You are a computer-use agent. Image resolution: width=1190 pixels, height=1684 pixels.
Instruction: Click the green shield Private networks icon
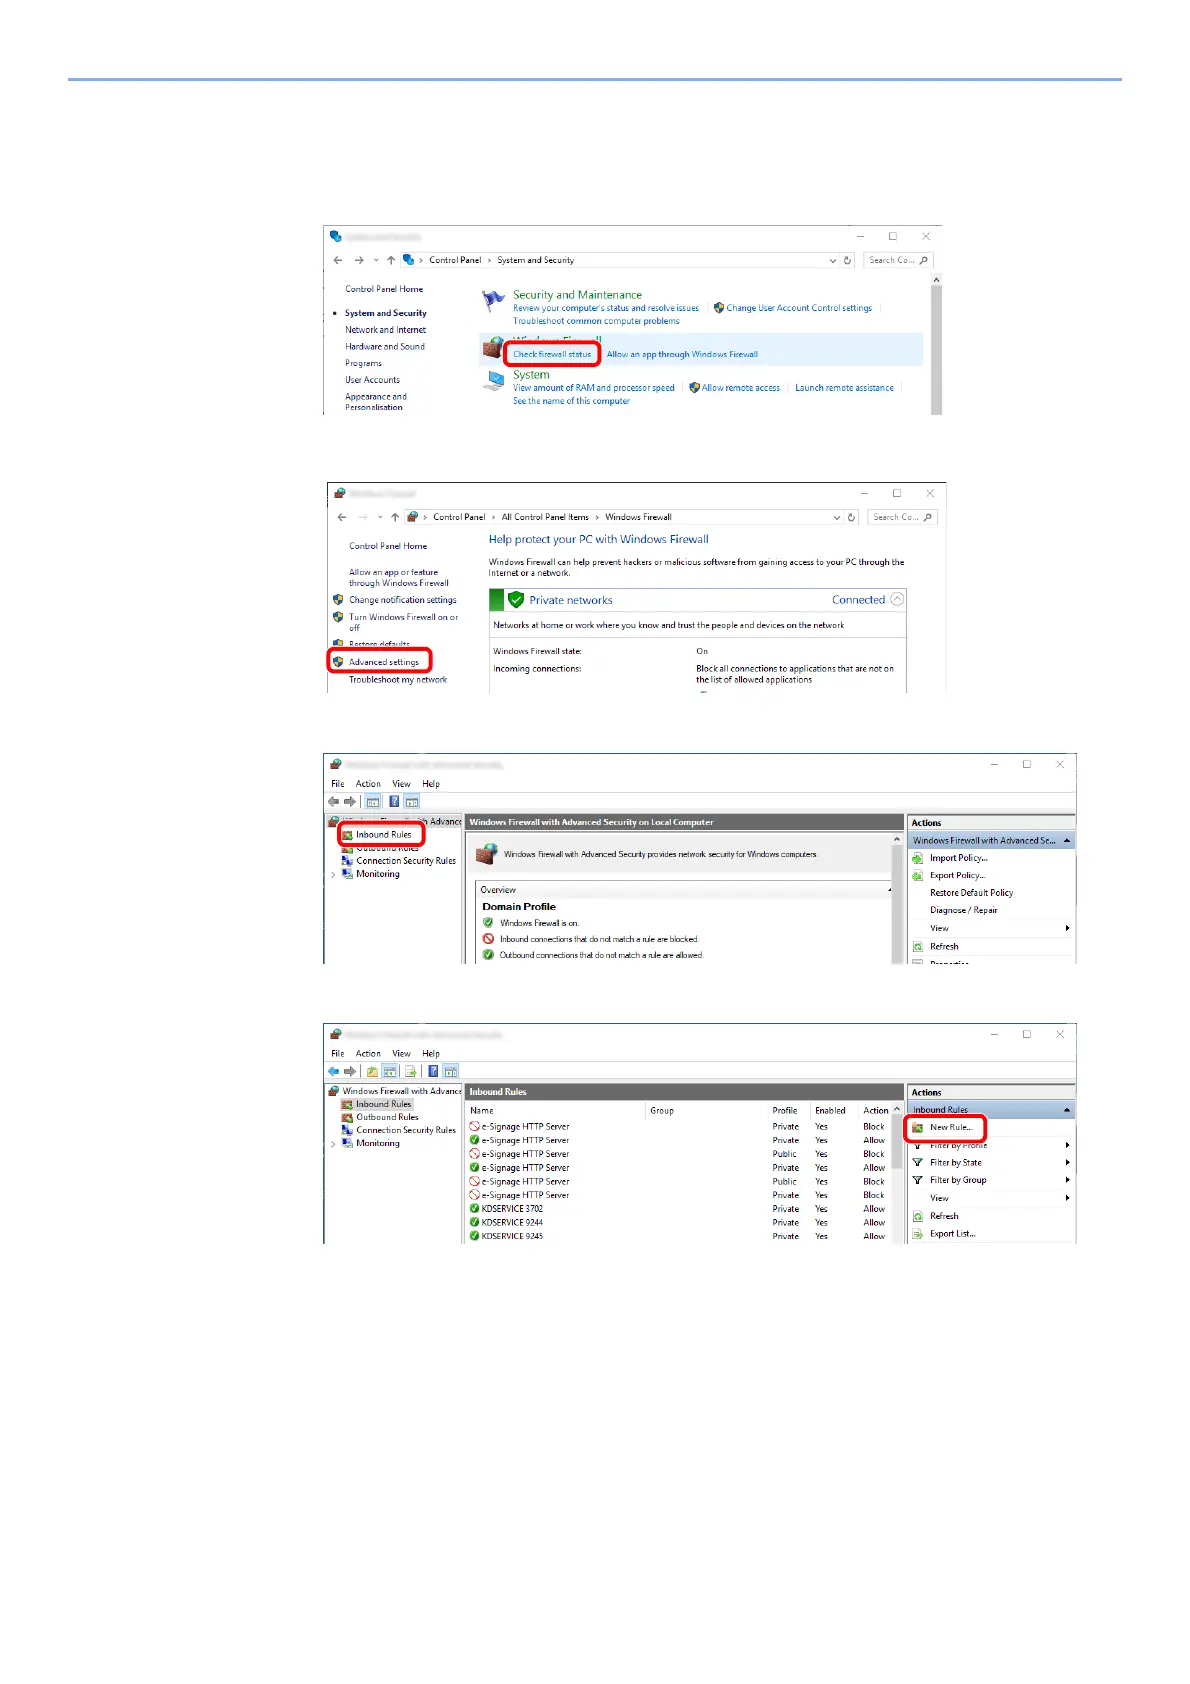(516, 600)
